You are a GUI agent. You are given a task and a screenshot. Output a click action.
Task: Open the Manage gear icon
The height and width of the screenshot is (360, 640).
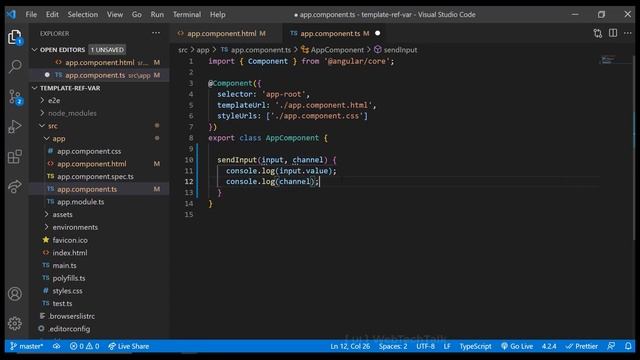pyautogui.click(x=15, y=323)
